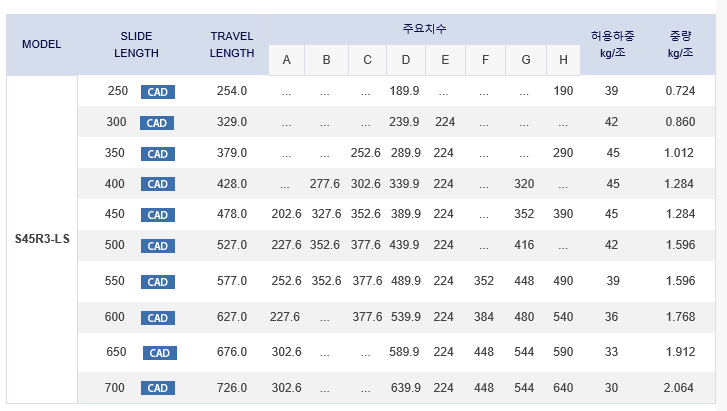Download CAD for the 400 slide length
Screen dimensions: 727x411
click(x=158, y=184)
